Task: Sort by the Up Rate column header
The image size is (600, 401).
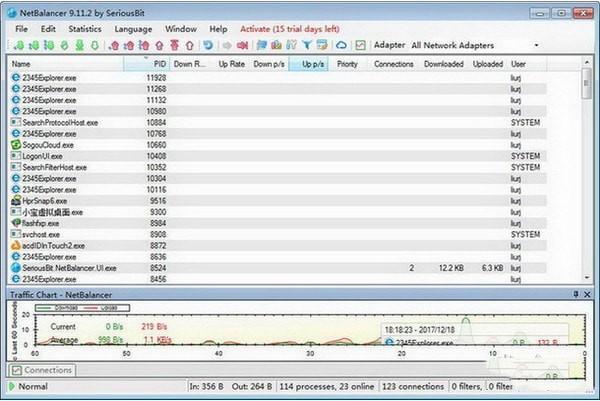Action: click(x=232, y=64)
